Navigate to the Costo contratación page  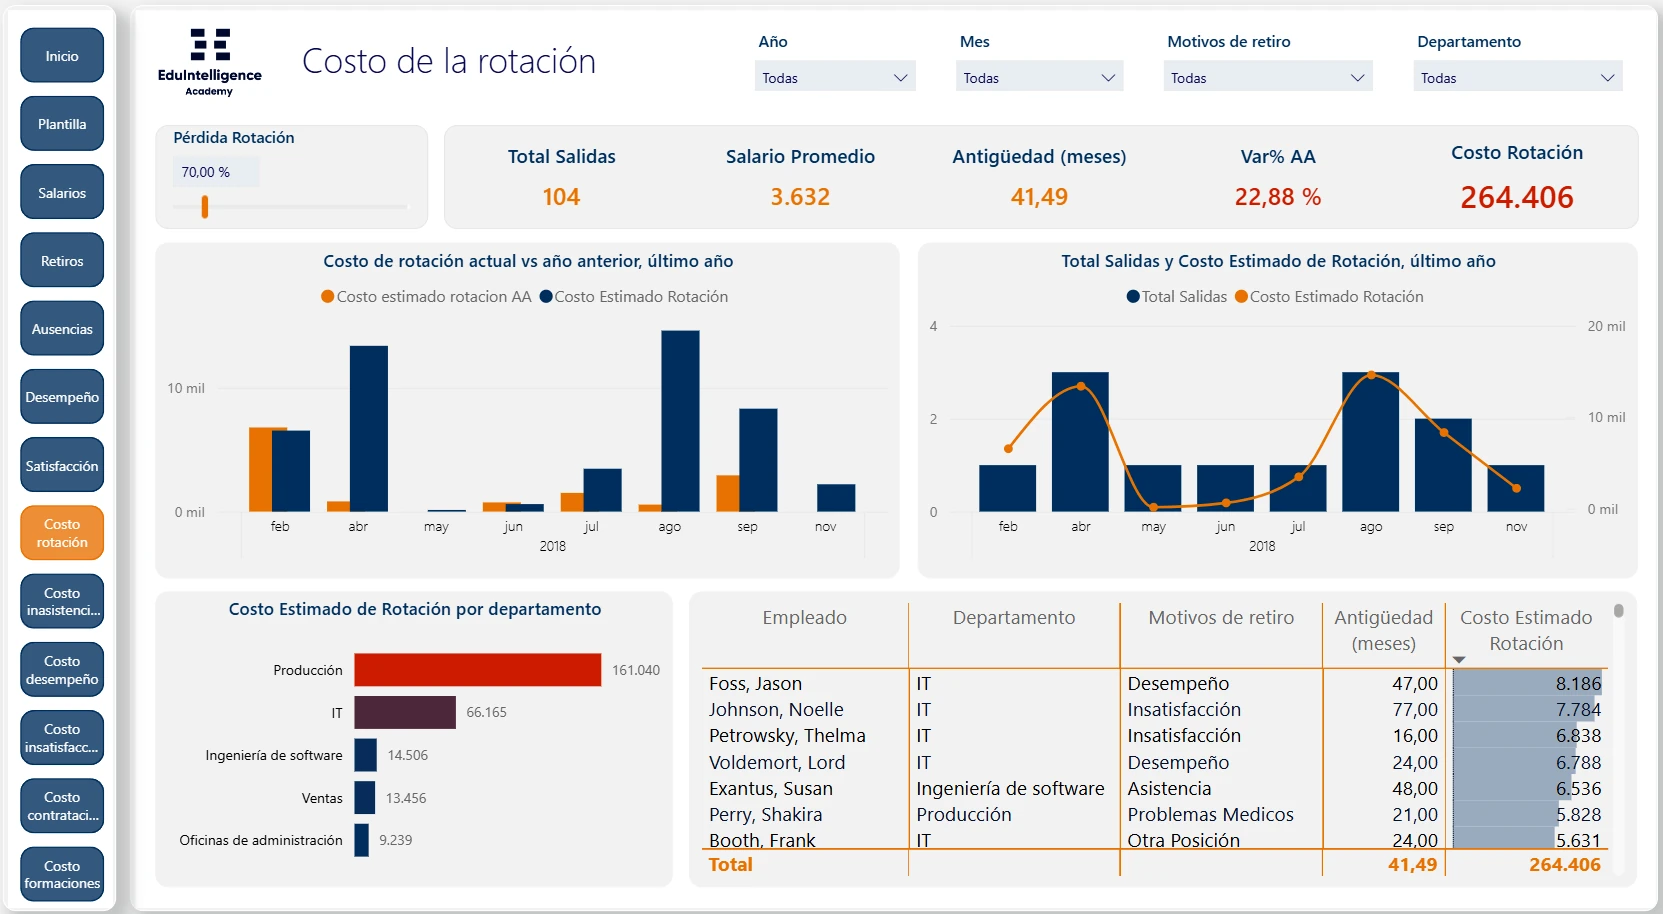(62, 806)
